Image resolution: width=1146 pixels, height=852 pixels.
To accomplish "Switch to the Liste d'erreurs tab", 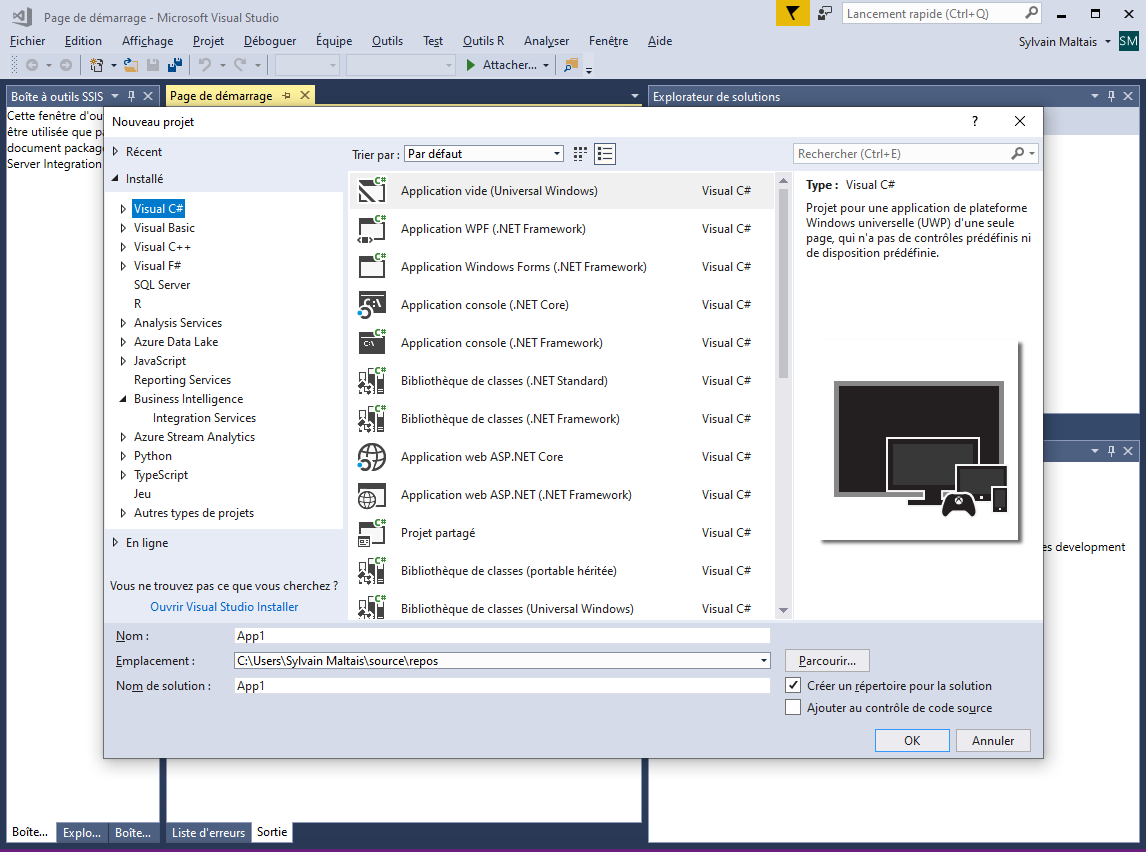I will tap(208, 832).
